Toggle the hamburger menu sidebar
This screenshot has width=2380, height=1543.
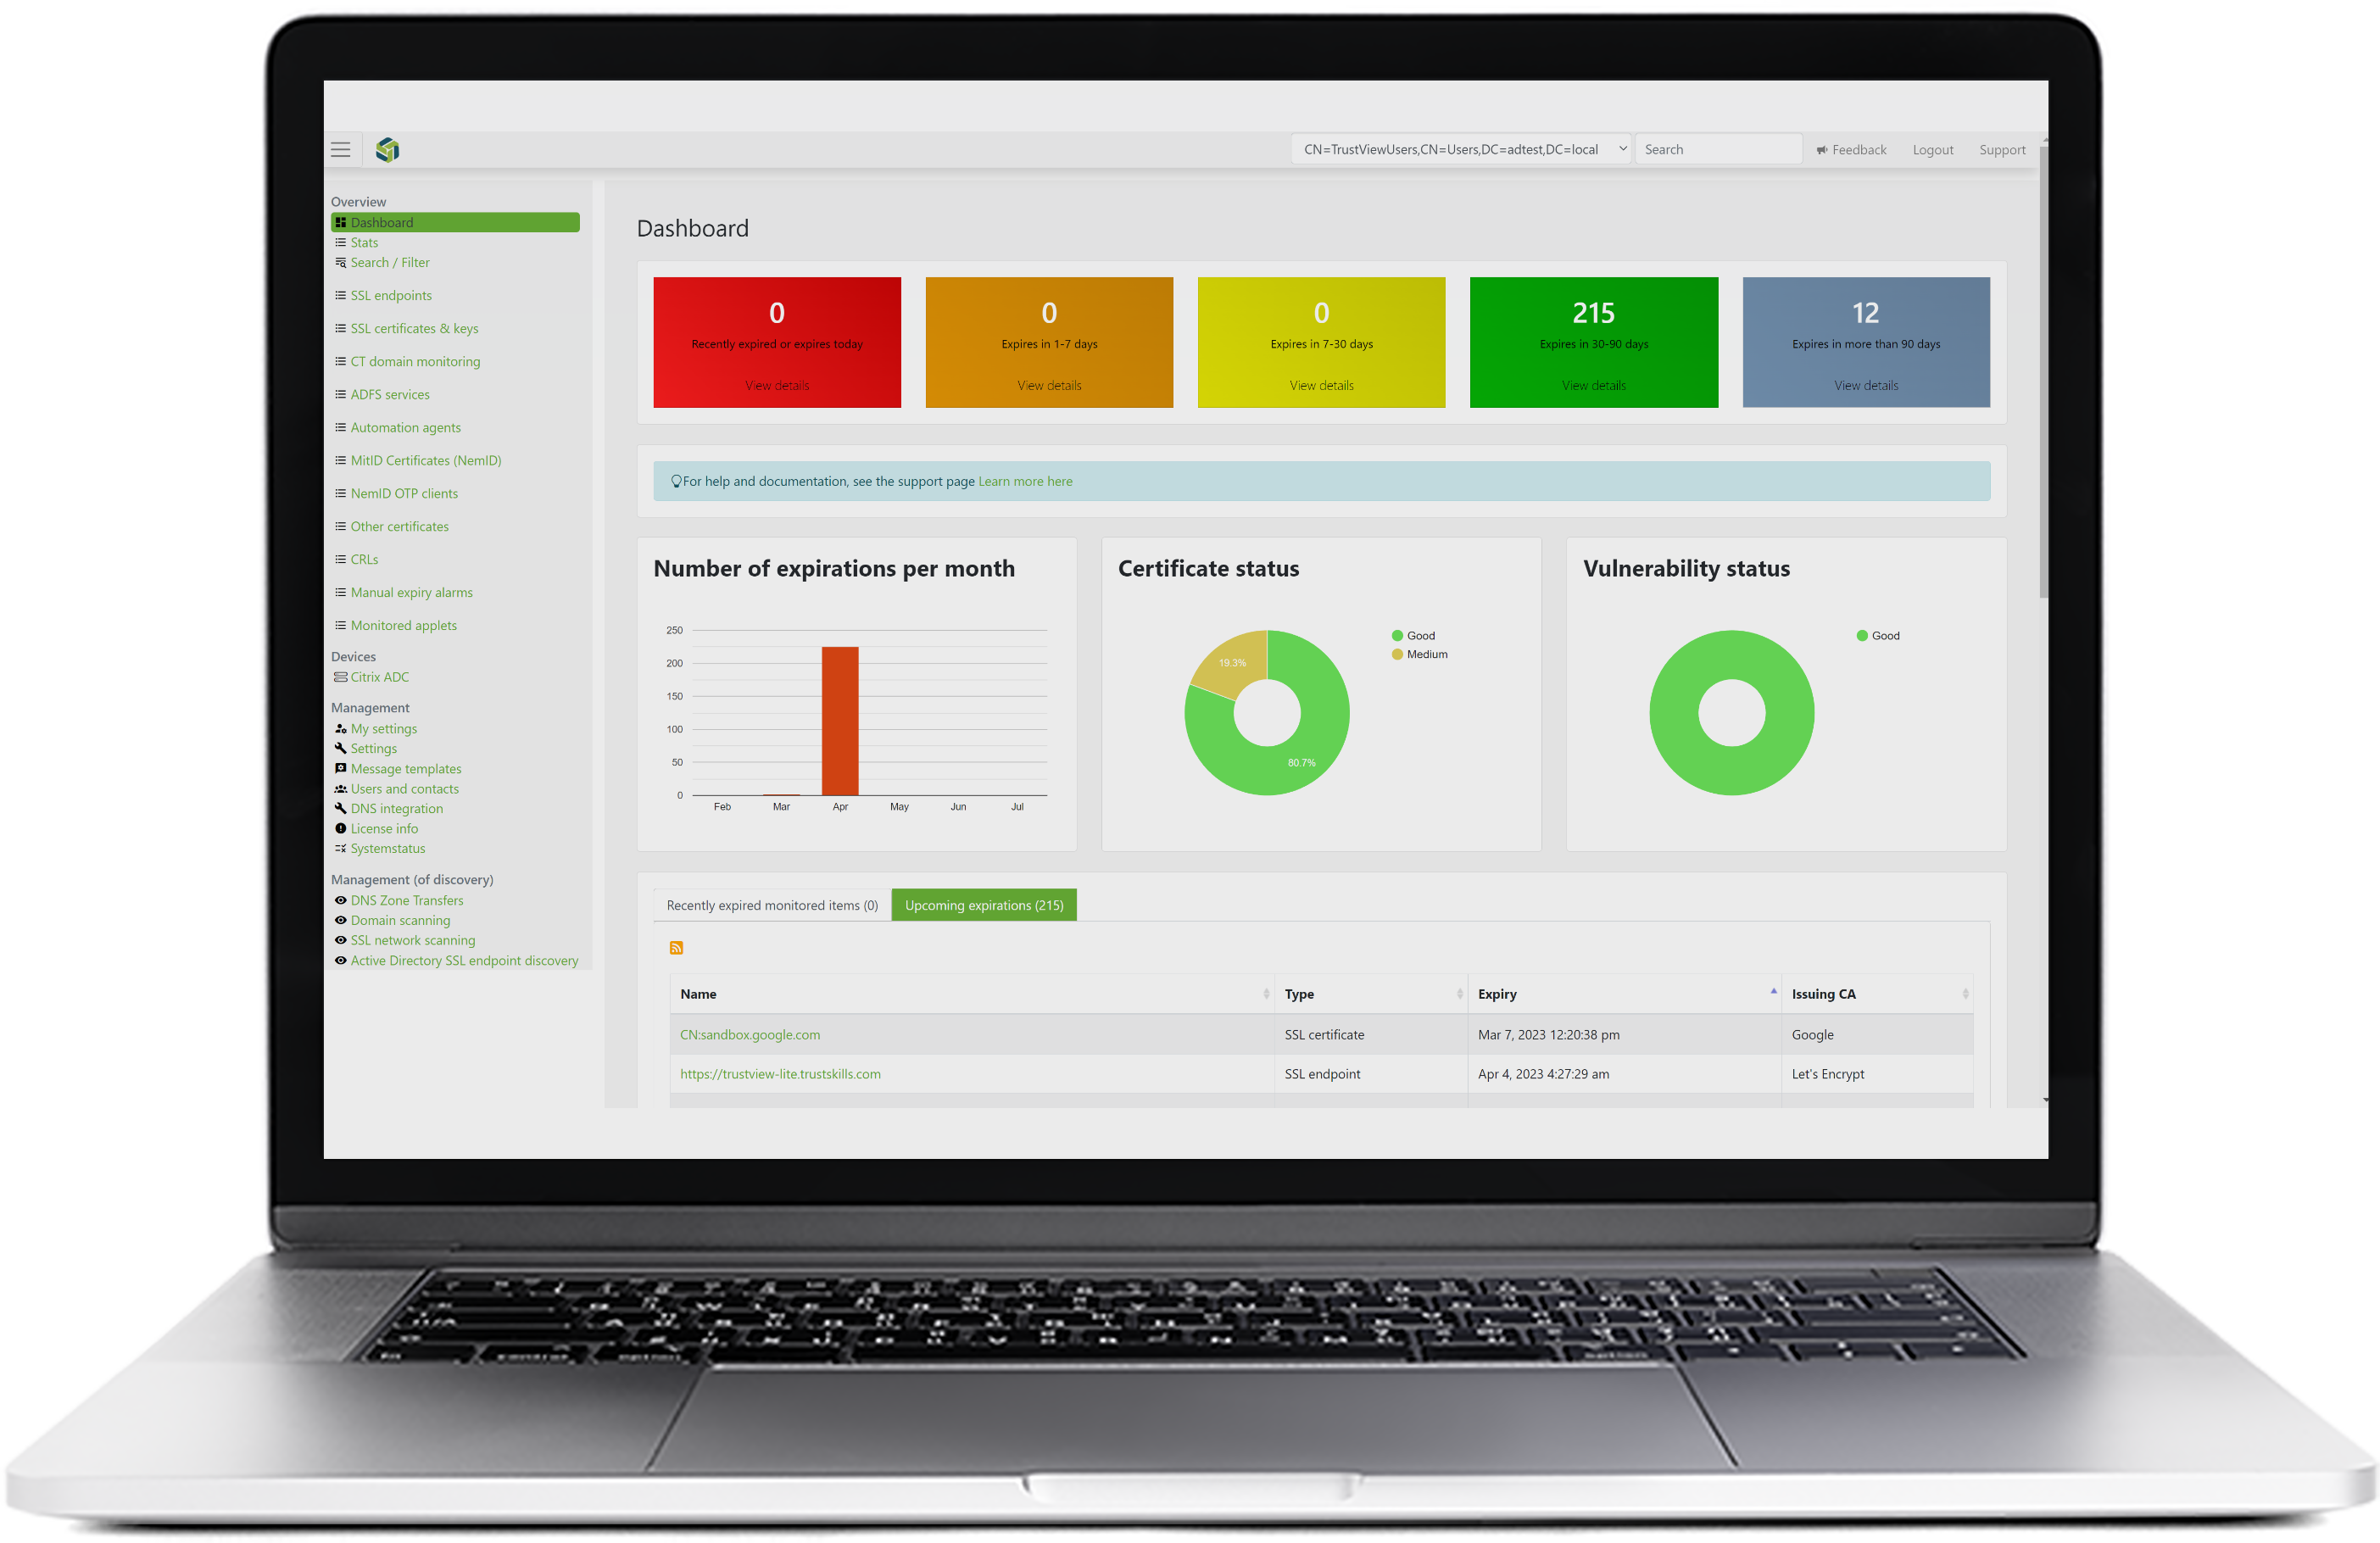tap(340, 149)
